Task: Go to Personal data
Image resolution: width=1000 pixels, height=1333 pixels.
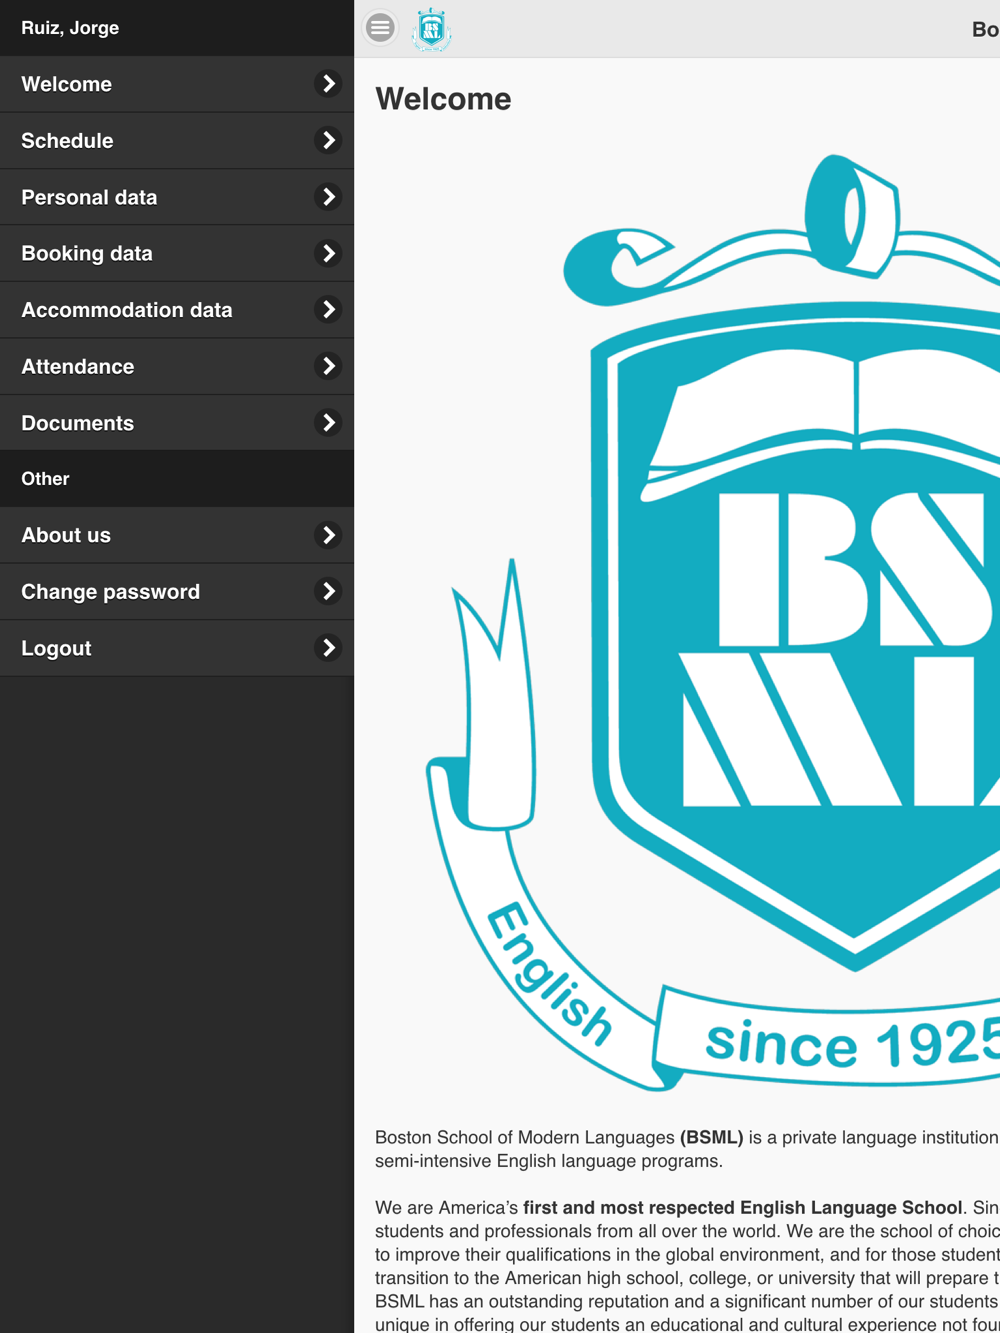Action: (177, 197)
